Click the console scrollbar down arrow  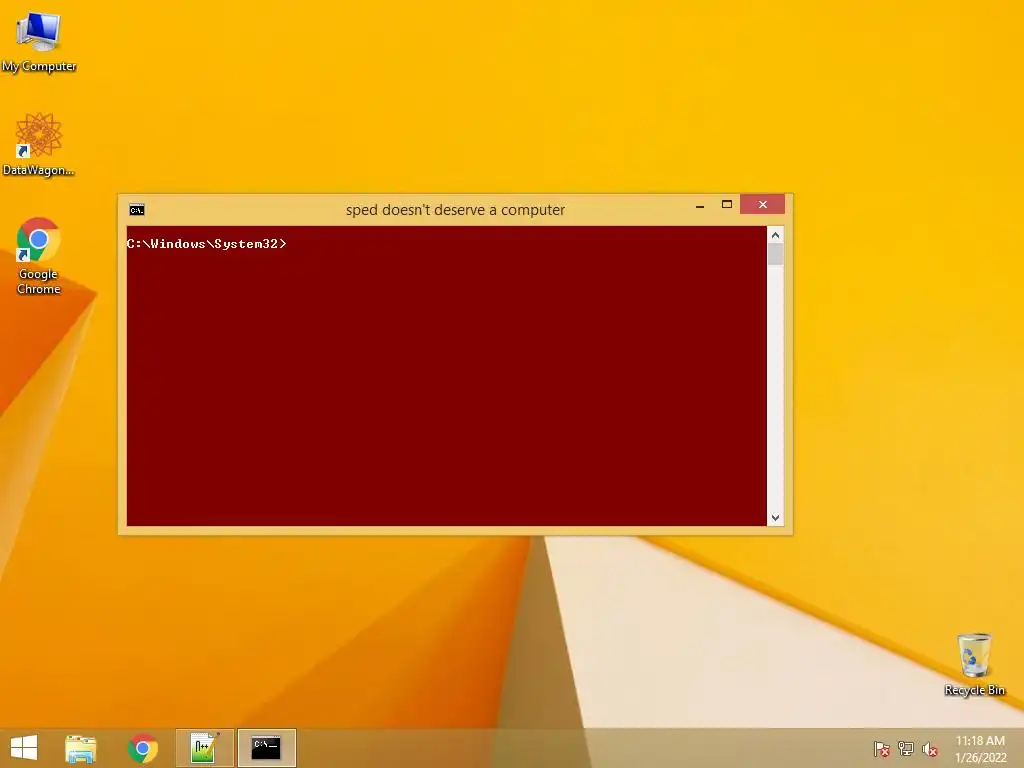click(x=775, y=518)
